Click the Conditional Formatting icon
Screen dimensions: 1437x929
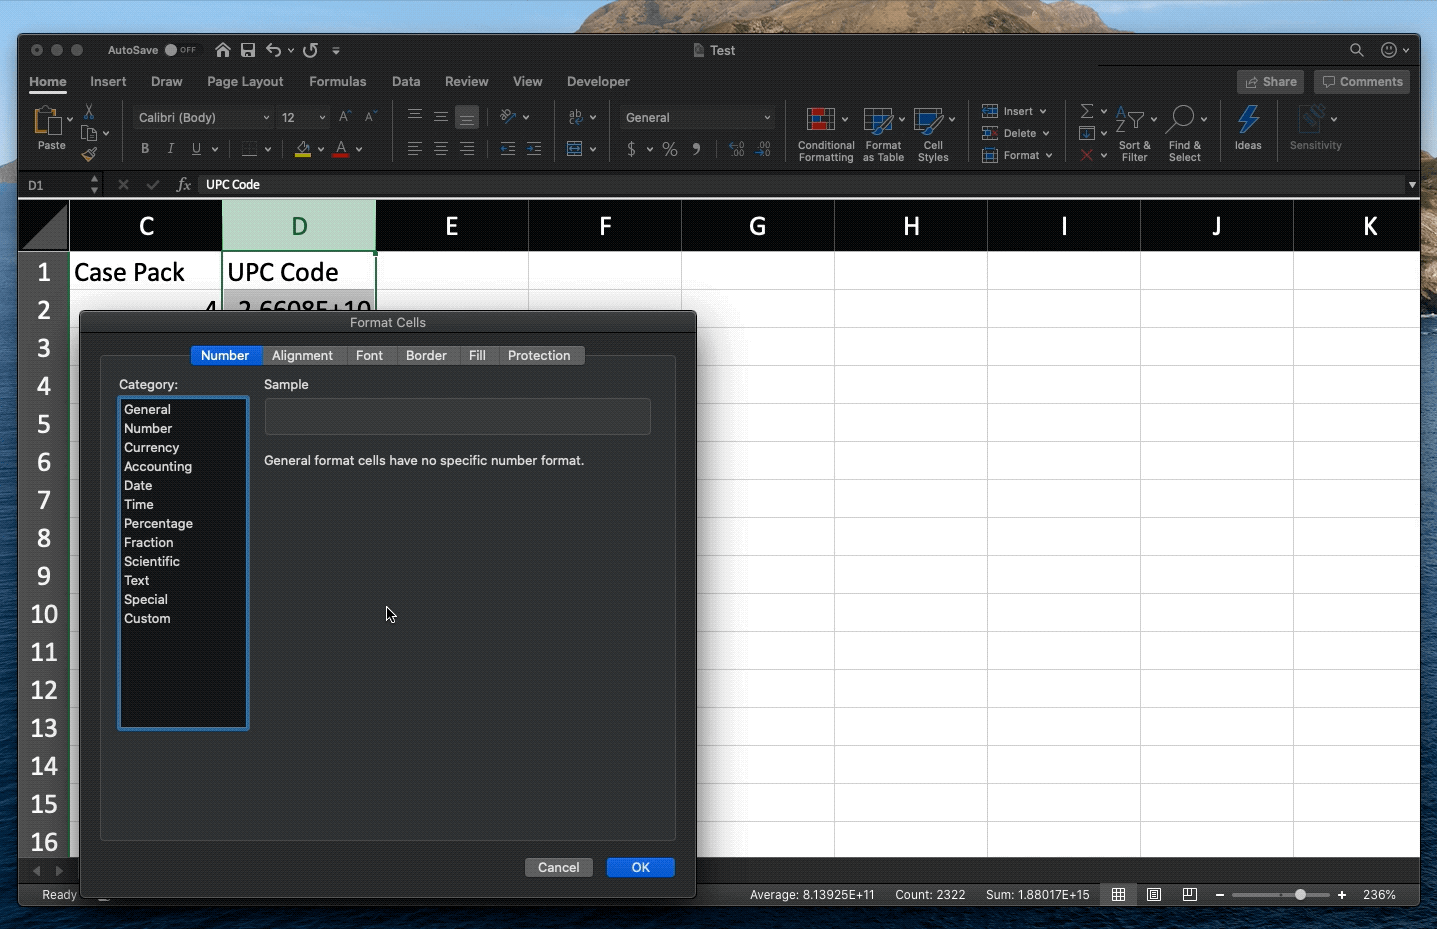821,120
